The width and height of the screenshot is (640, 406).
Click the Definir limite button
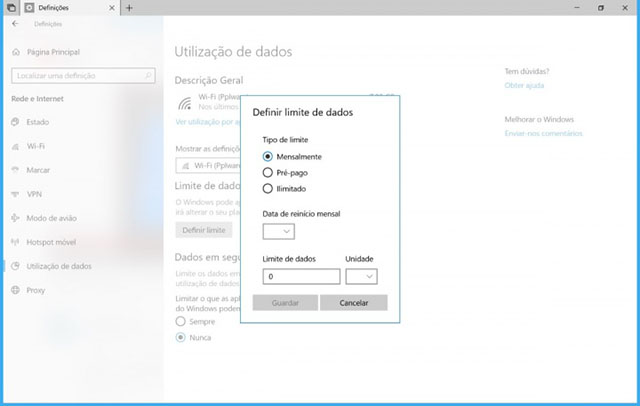click(x=204, y=230)
